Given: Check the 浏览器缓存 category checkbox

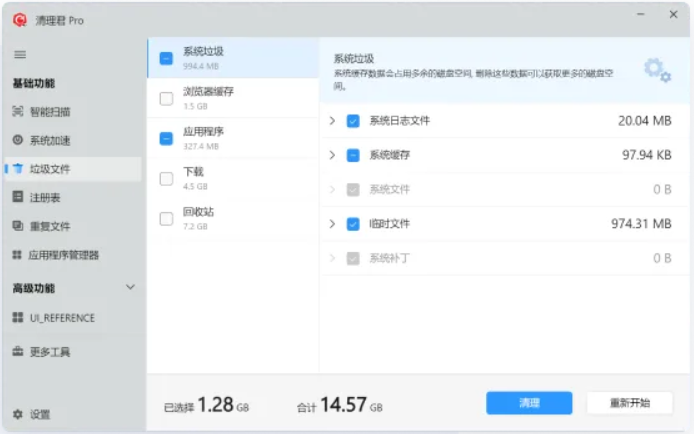Looking at the screenshot, I should (166, 99).
